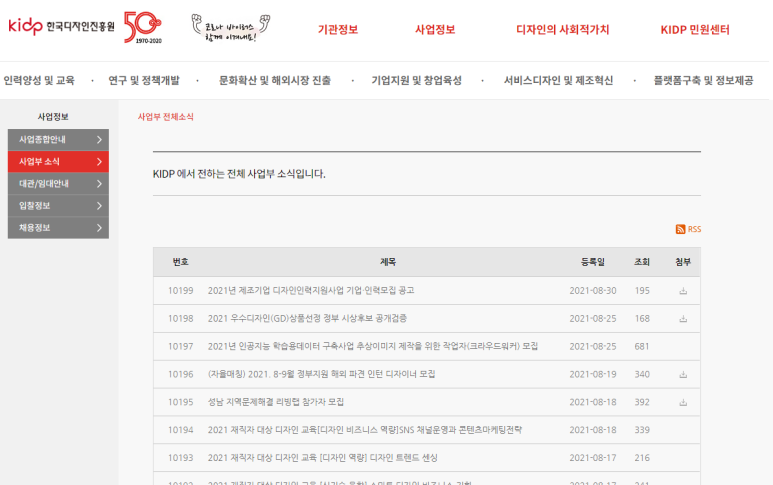The height and width of the screenshot is (485, 773).
Task: Expand 입찰정보 sidebar item
Action: 58,206
